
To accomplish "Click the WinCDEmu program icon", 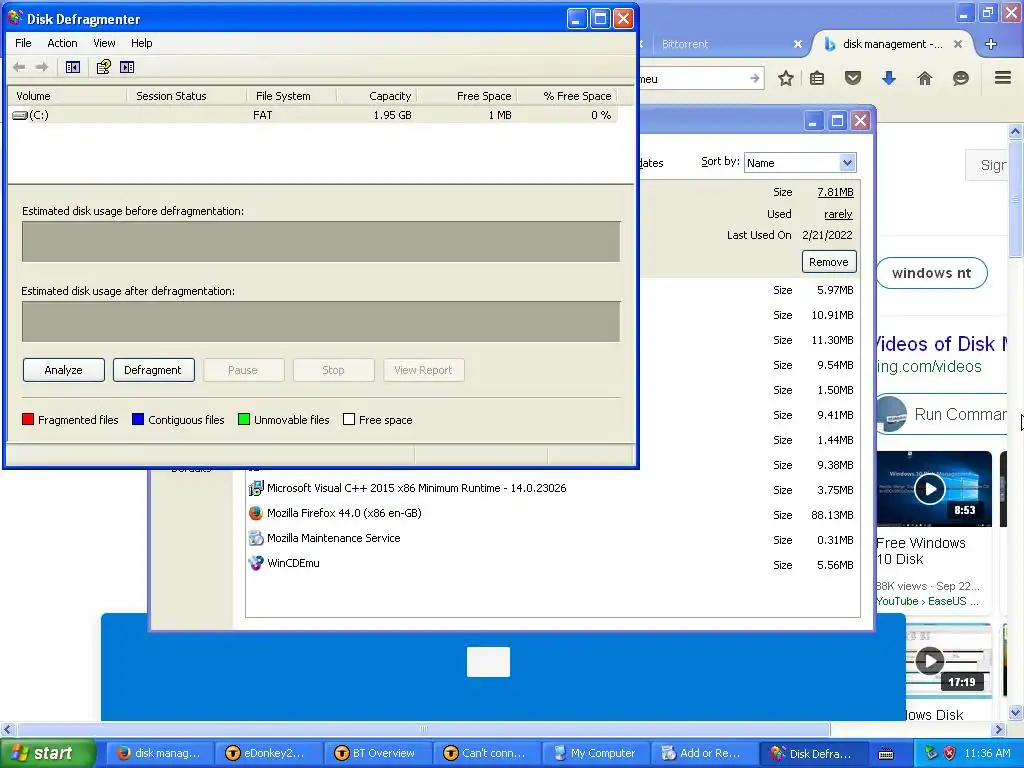I will [x=255, y=563].
